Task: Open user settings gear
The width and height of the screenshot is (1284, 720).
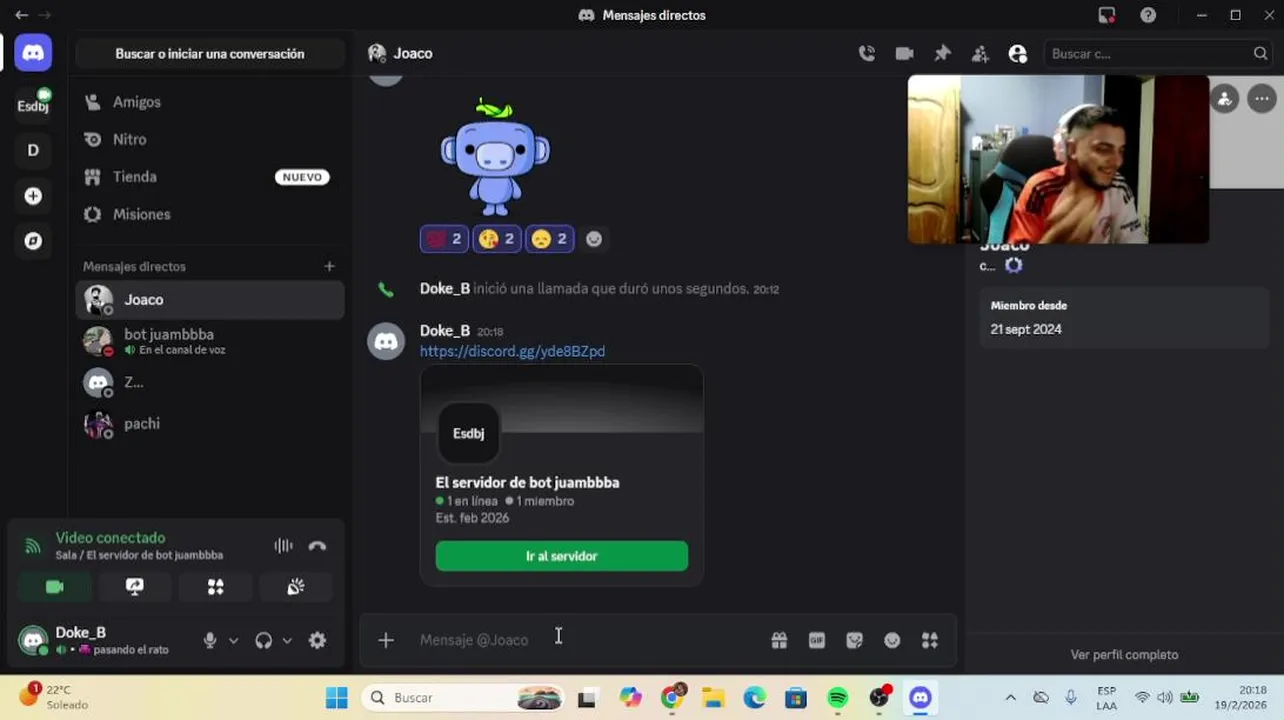Action: pyautogui.click(x=317, y=641)
